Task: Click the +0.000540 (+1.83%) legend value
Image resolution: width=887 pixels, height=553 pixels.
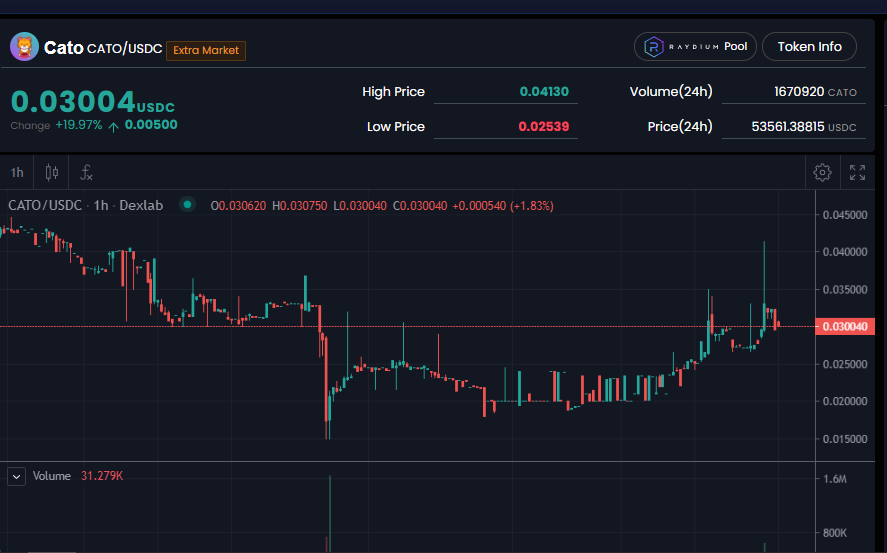Action: coord(503,206)
